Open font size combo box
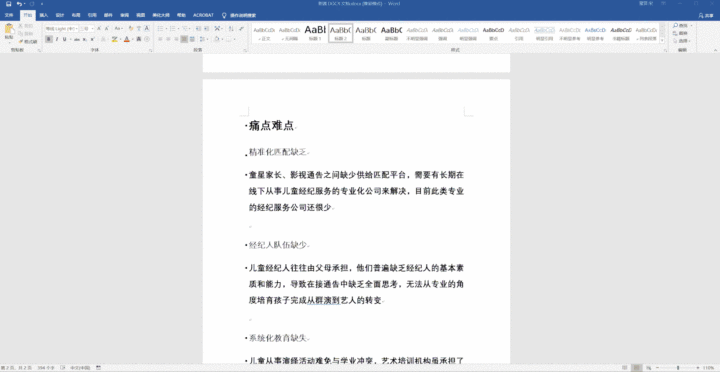The image size is (720, 372). (x=86, y=28)
